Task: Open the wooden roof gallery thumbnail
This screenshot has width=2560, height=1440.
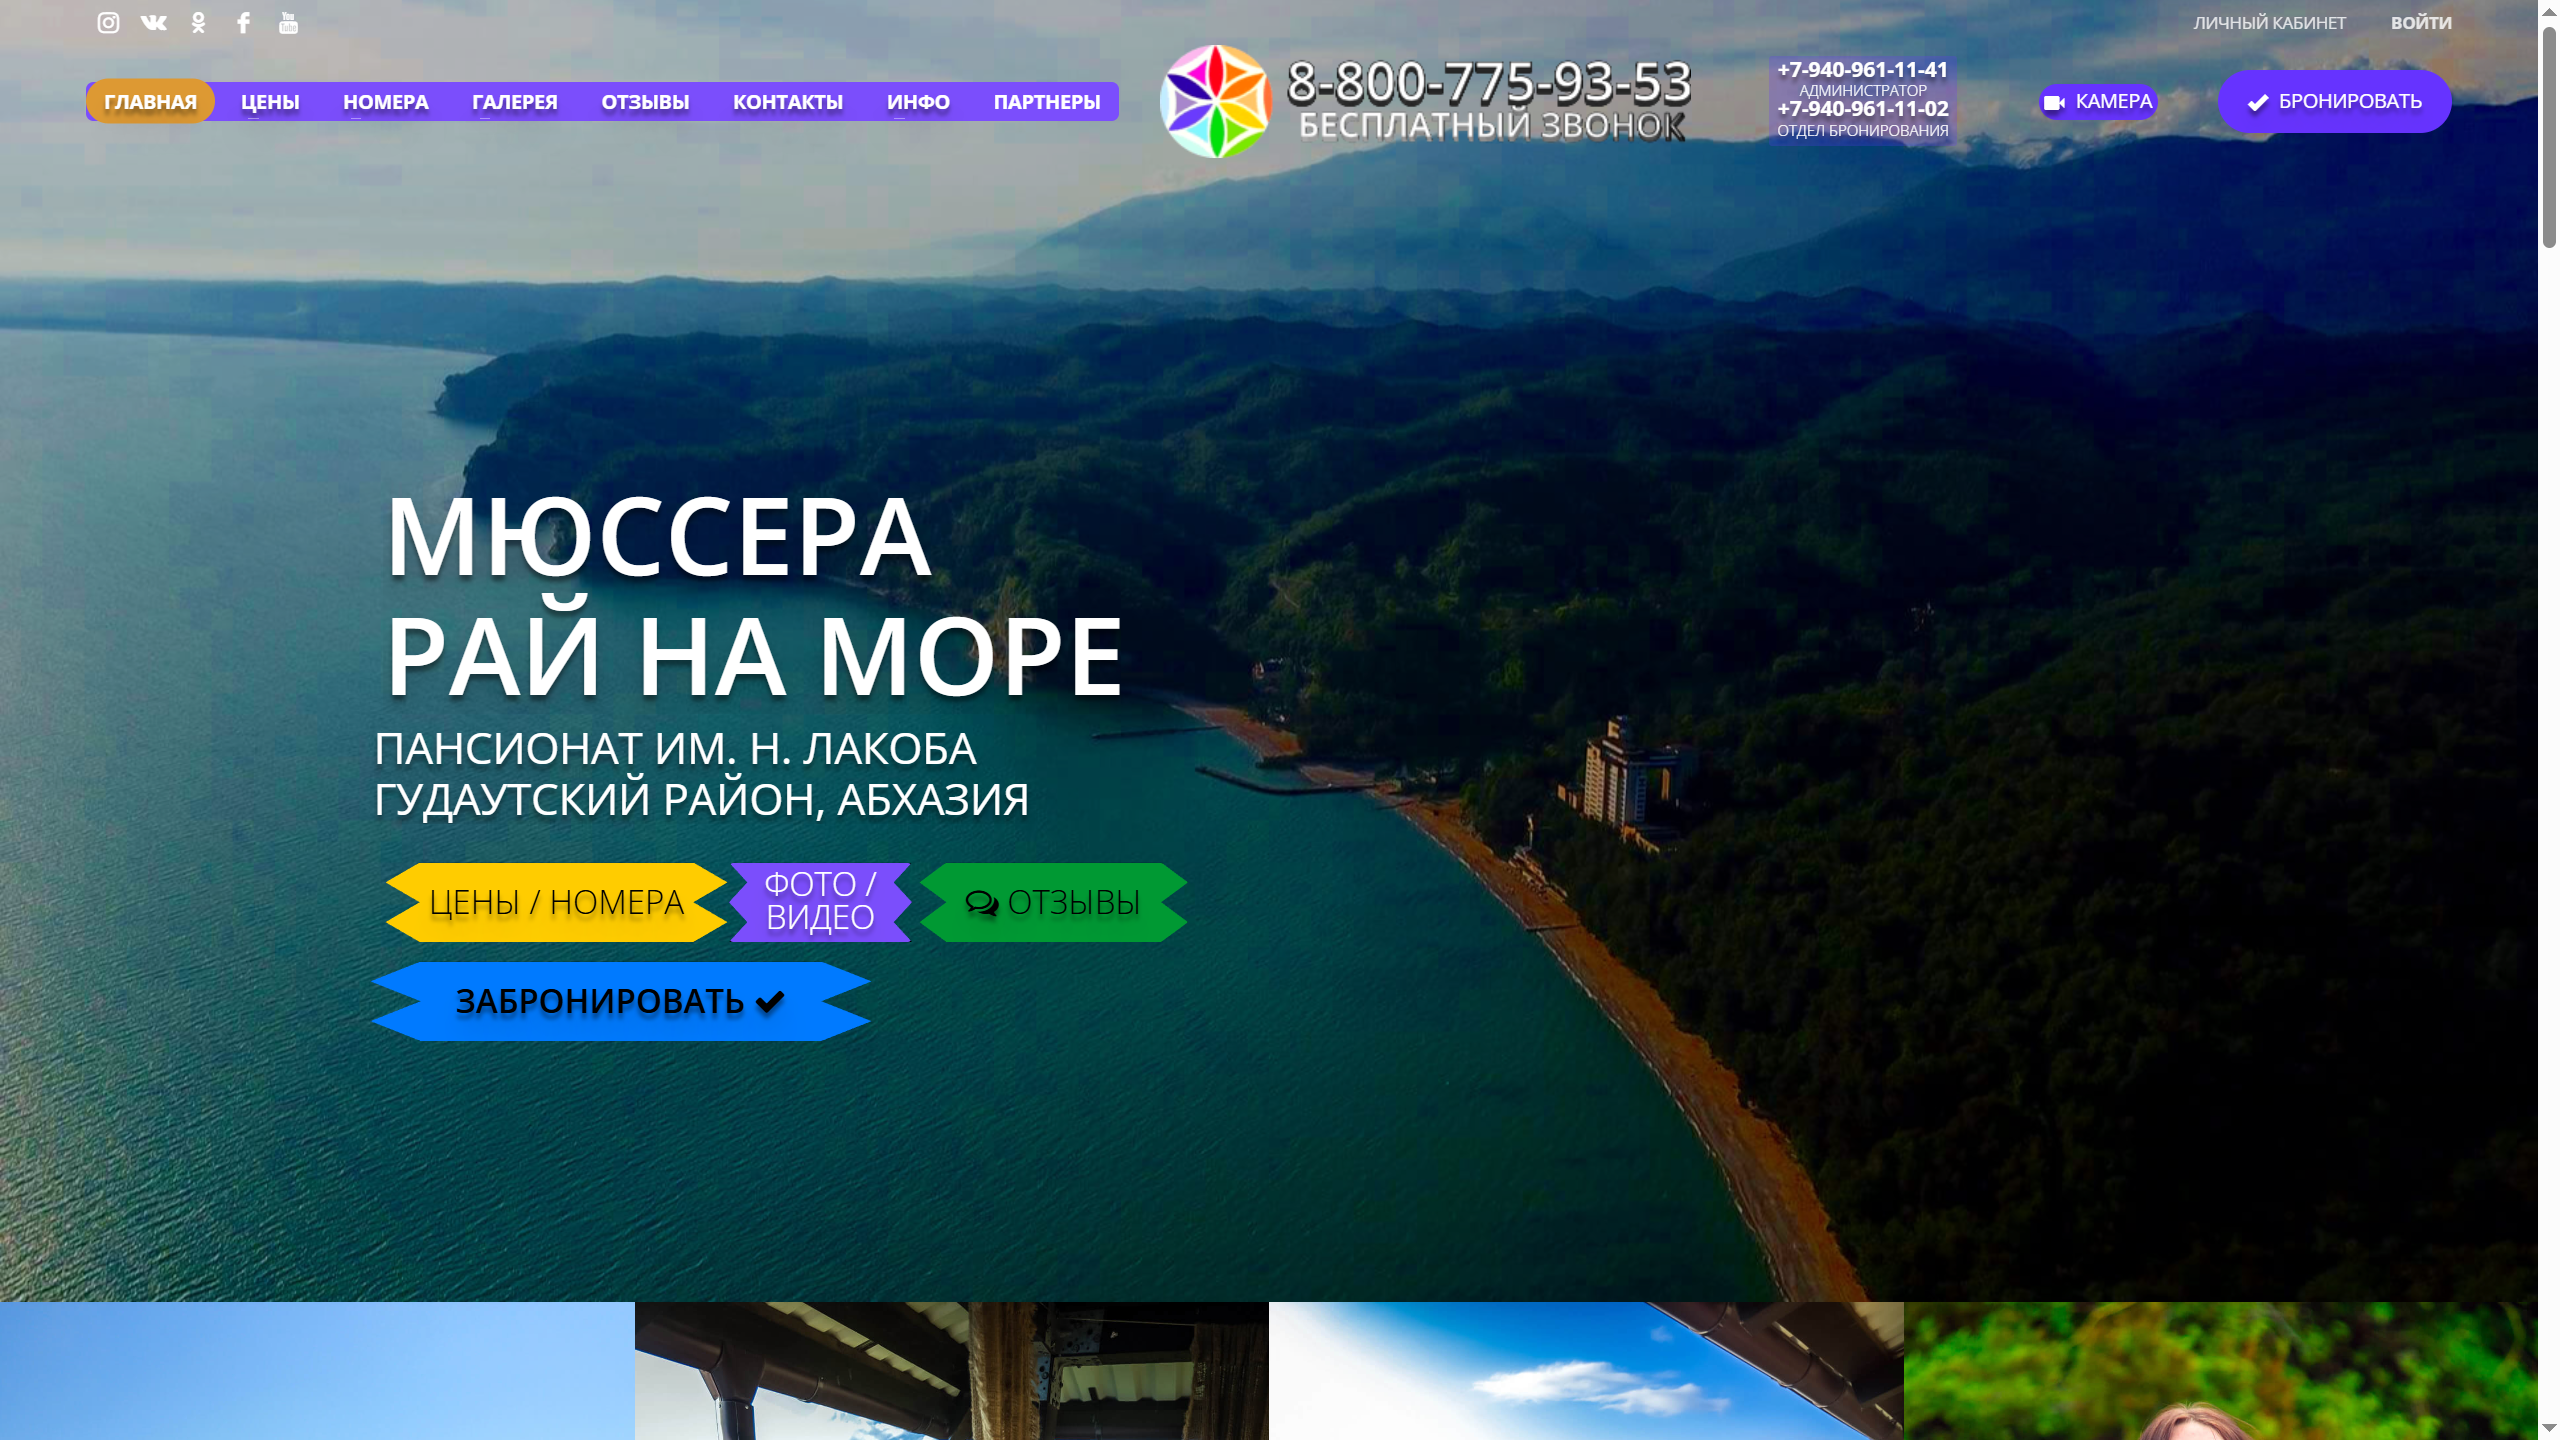Action: pyautogui.click(x=951, y=1371)
